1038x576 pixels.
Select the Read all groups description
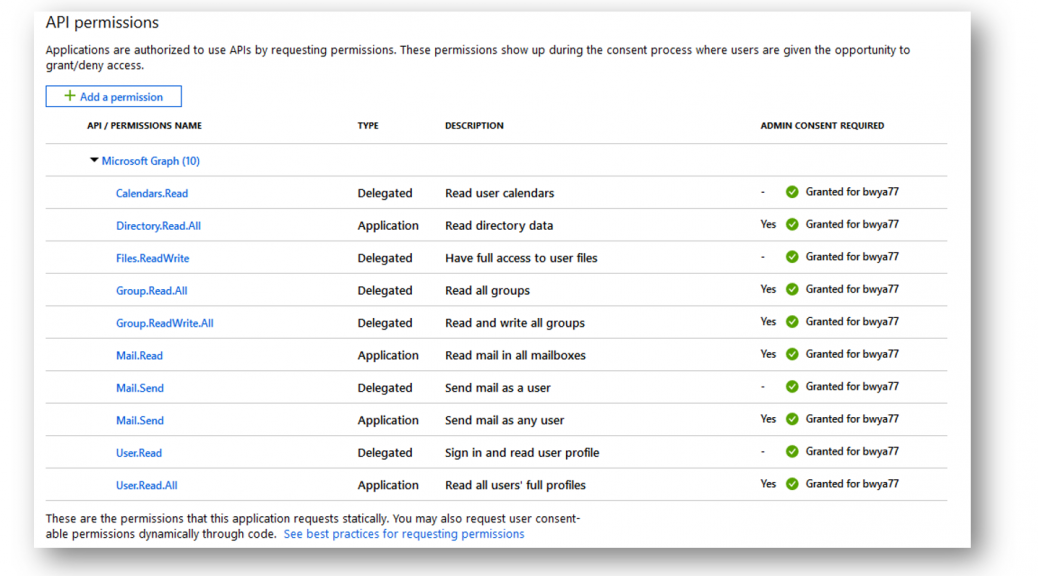pyautogui.click(x=487, y=291)
